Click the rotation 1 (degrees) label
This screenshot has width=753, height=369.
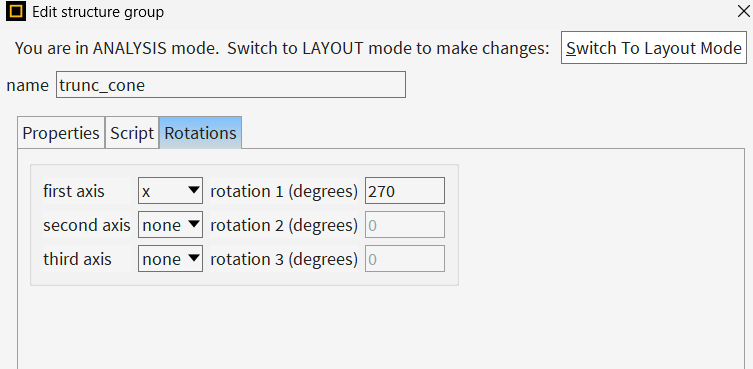[x=284, y=191]
